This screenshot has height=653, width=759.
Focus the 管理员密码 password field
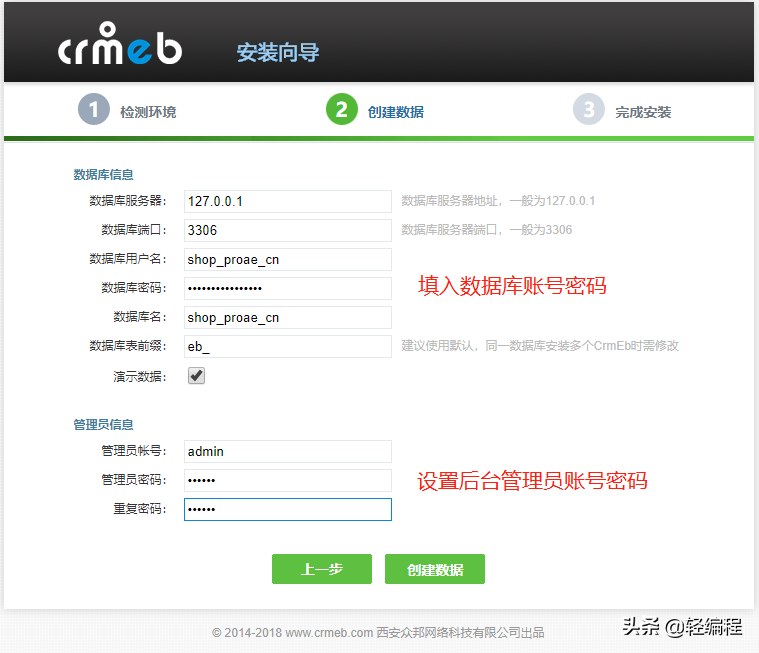click(288, 481)
